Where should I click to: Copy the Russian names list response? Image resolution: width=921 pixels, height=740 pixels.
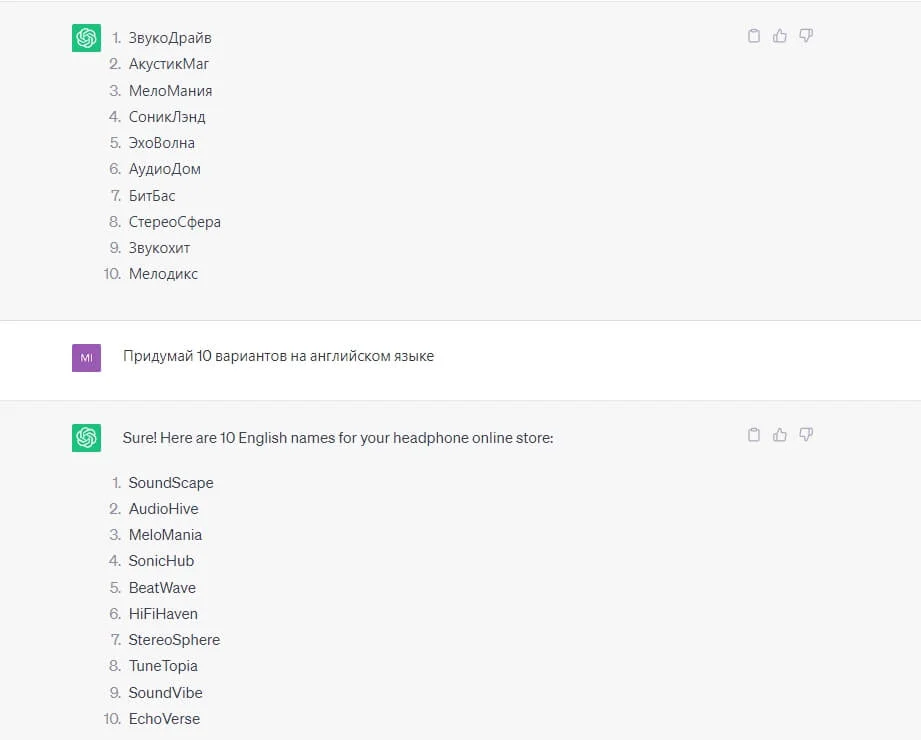[754, 36]
